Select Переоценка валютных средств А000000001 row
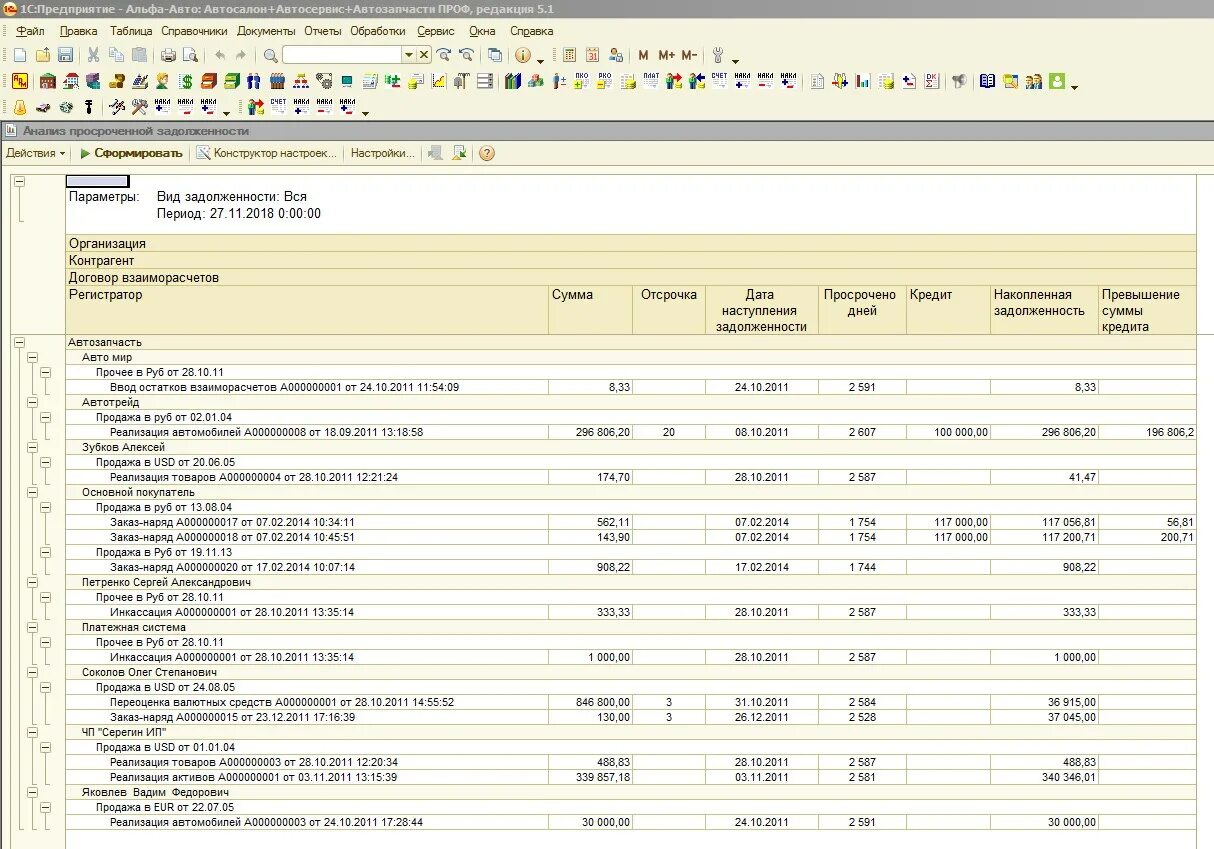 pyautogui.click(x=307, y=702)
